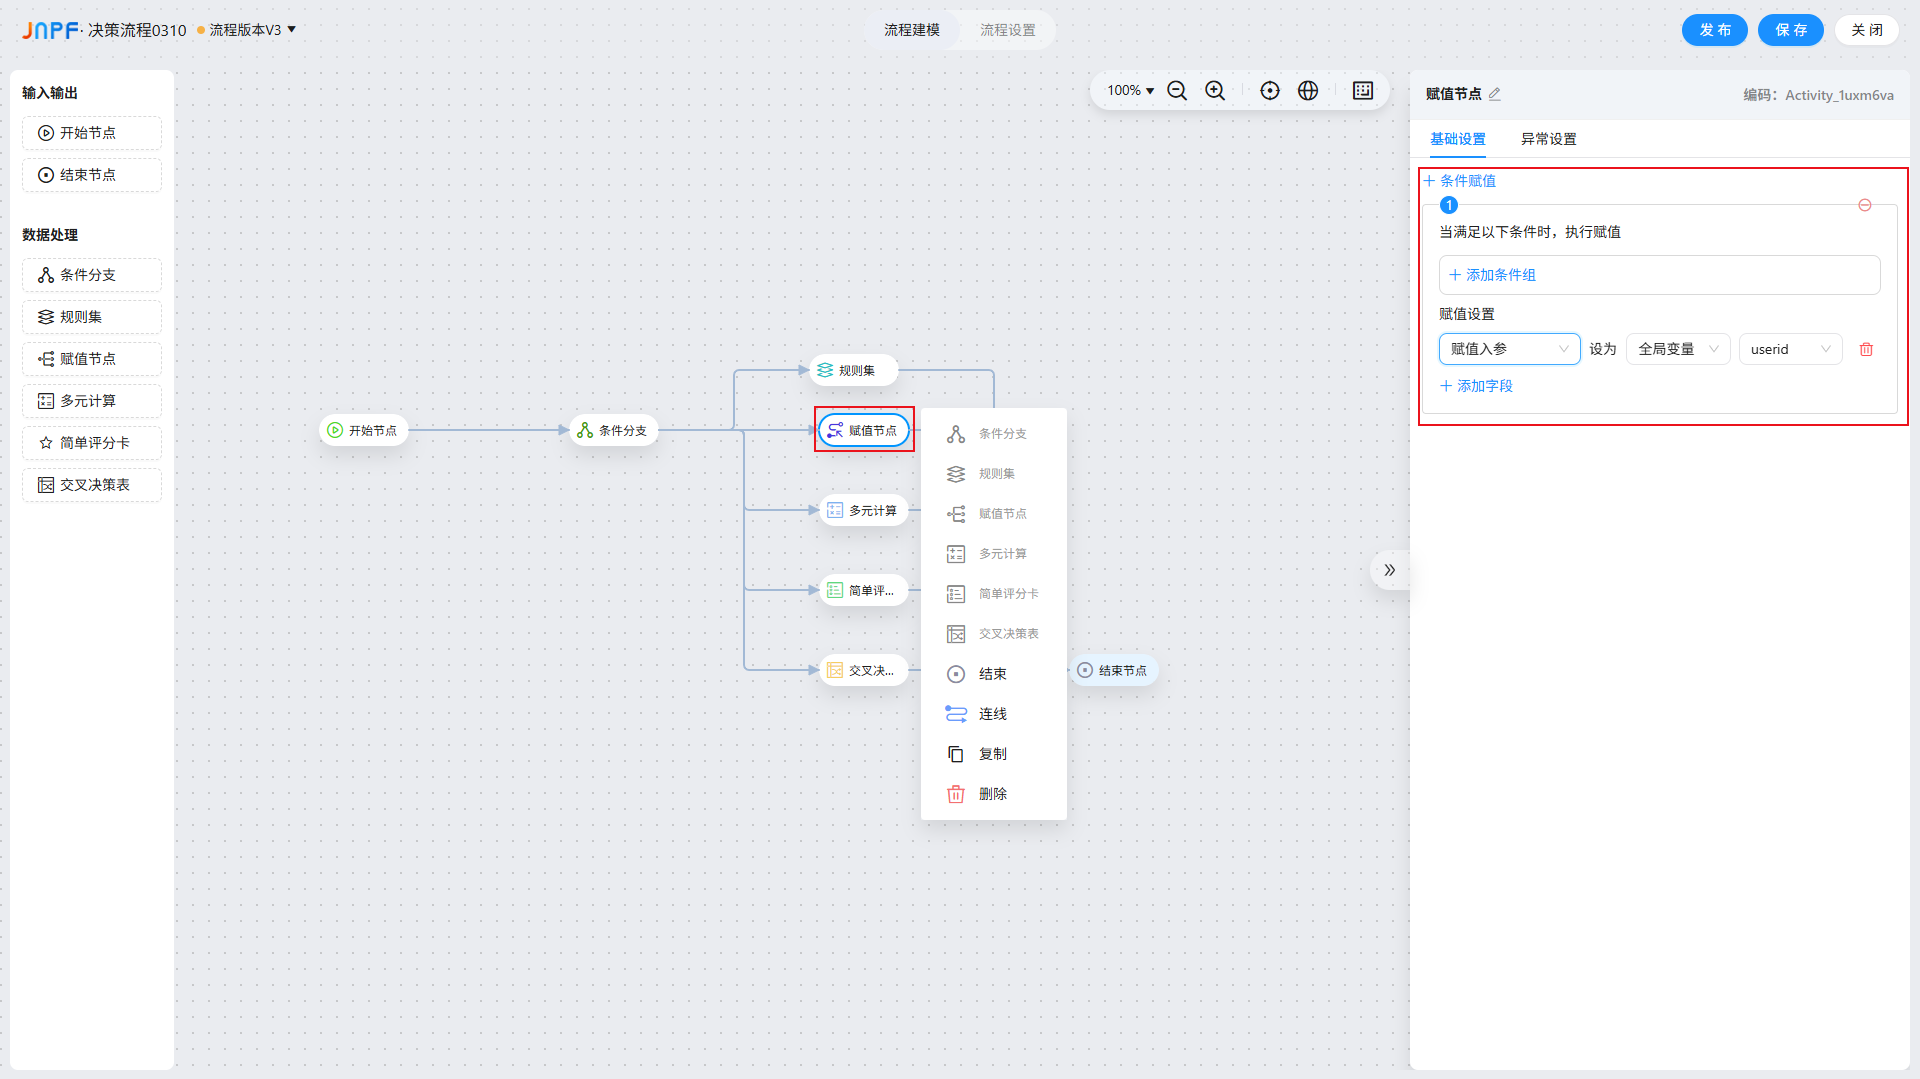Open the 100% zoom level dropdown
1920x1079 pixels.
tap(1130, 91)
